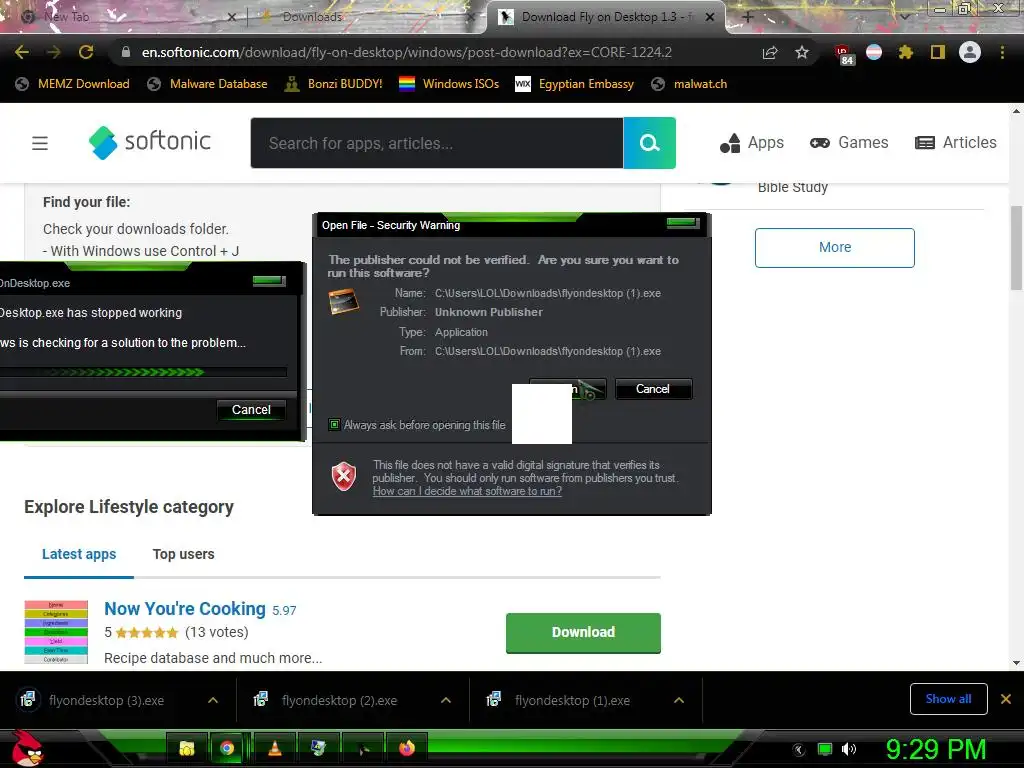Viewport: 1024px width, 768px height.
Task: Open a new tab with the plus button
Action: tap(748, 17)
